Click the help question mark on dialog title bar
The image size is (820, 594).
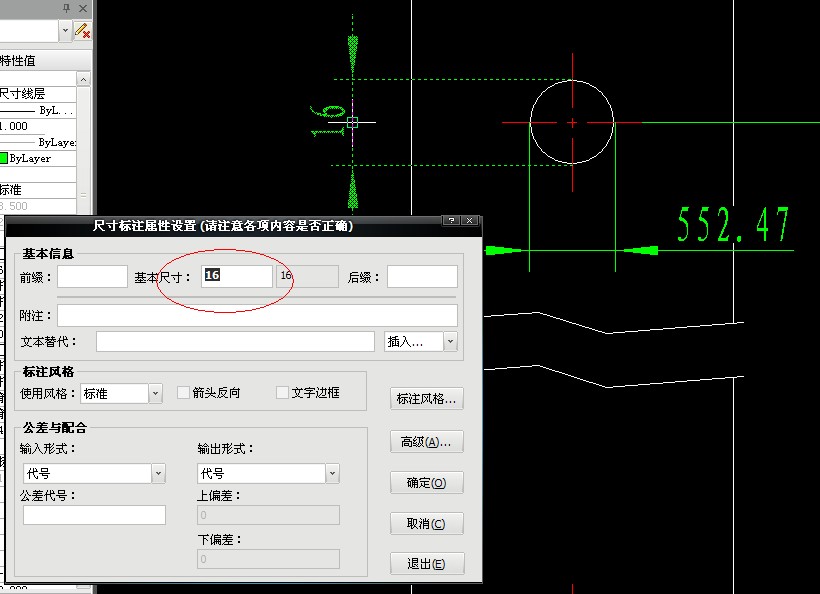tap(452, 221)
